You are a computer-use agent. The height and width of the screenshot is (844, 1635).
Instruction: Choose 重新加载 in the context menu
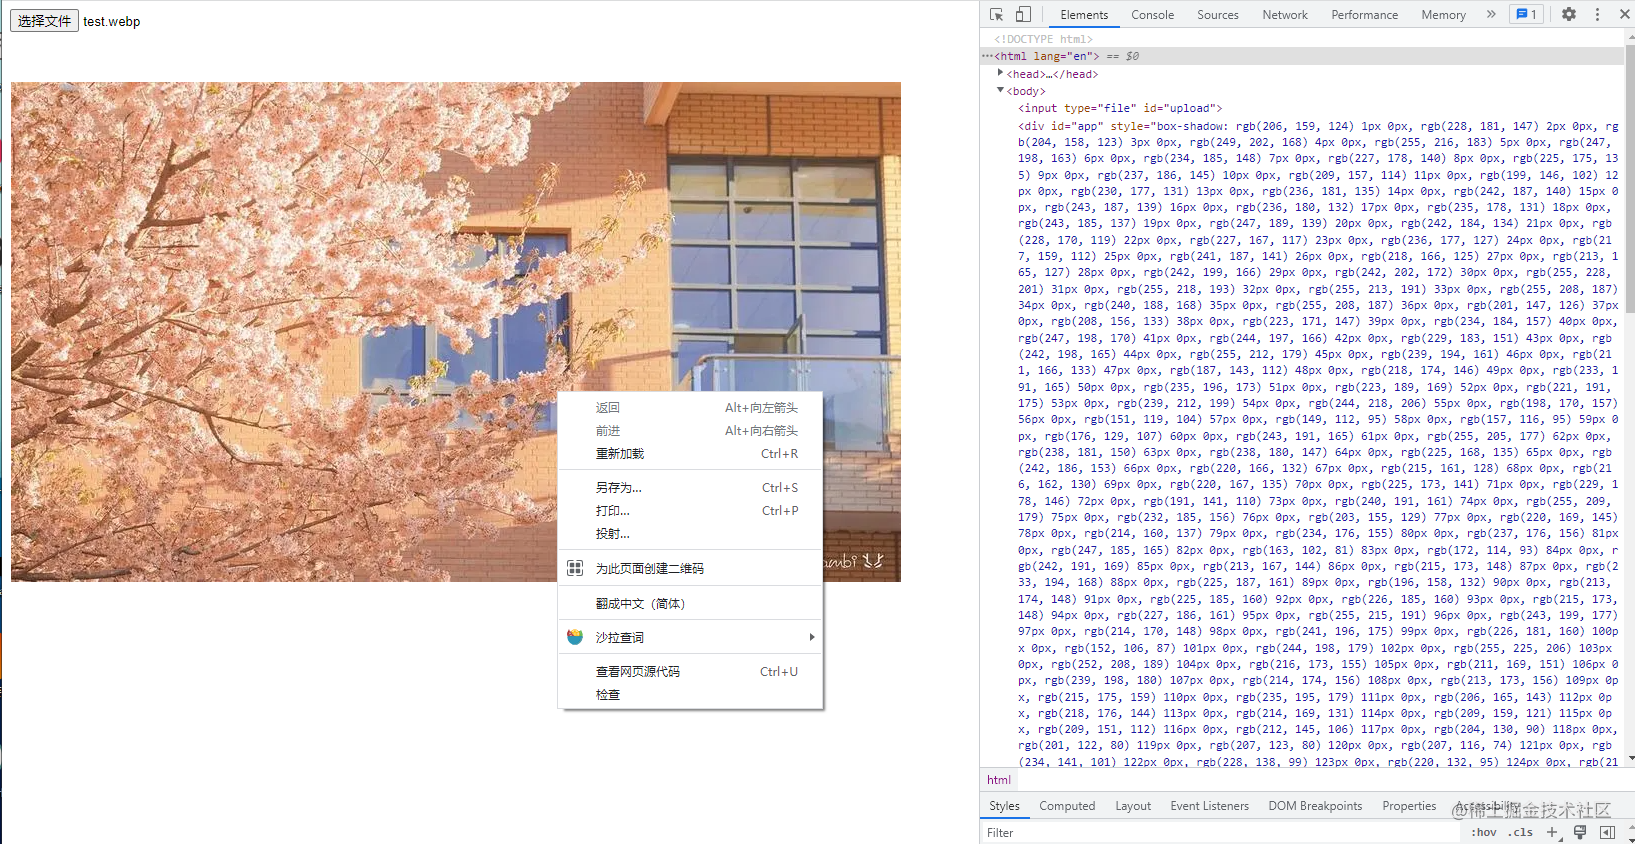tap(690, 453)
